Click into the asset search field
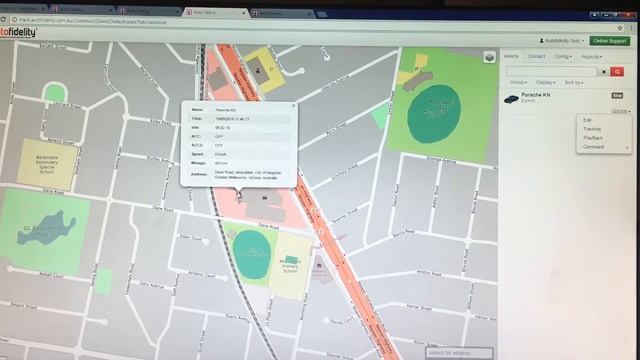 click(x=551, y=72)
